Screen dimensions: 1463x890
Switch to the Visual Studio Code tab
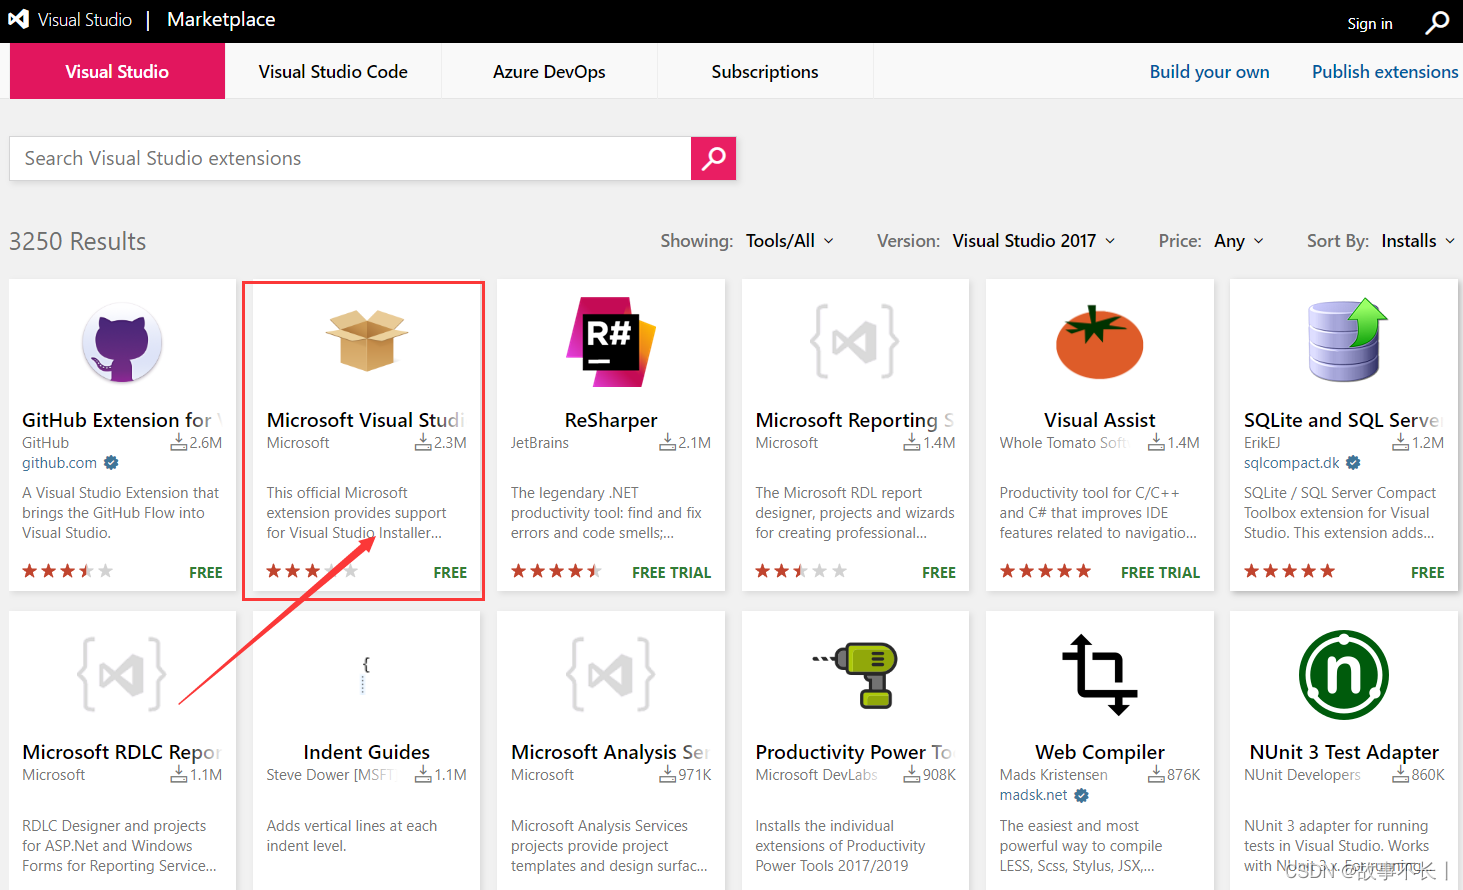click(x=333, y=71)
